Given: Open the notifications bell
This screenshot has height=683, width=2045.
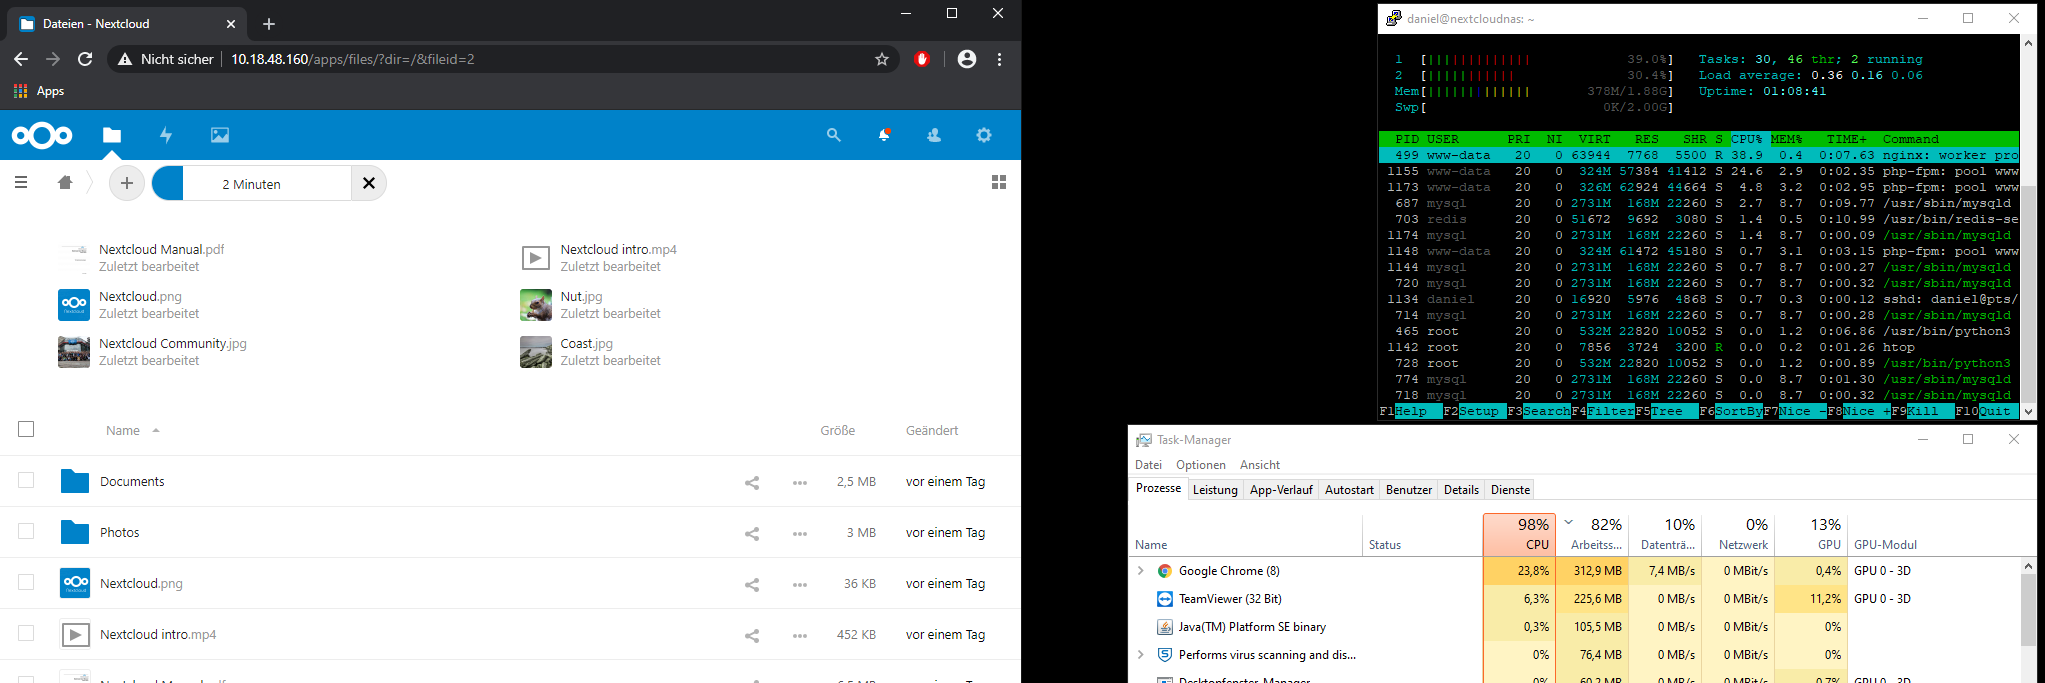Looking at the screenshot, I should pyautogui.click(x=884, y=135).
